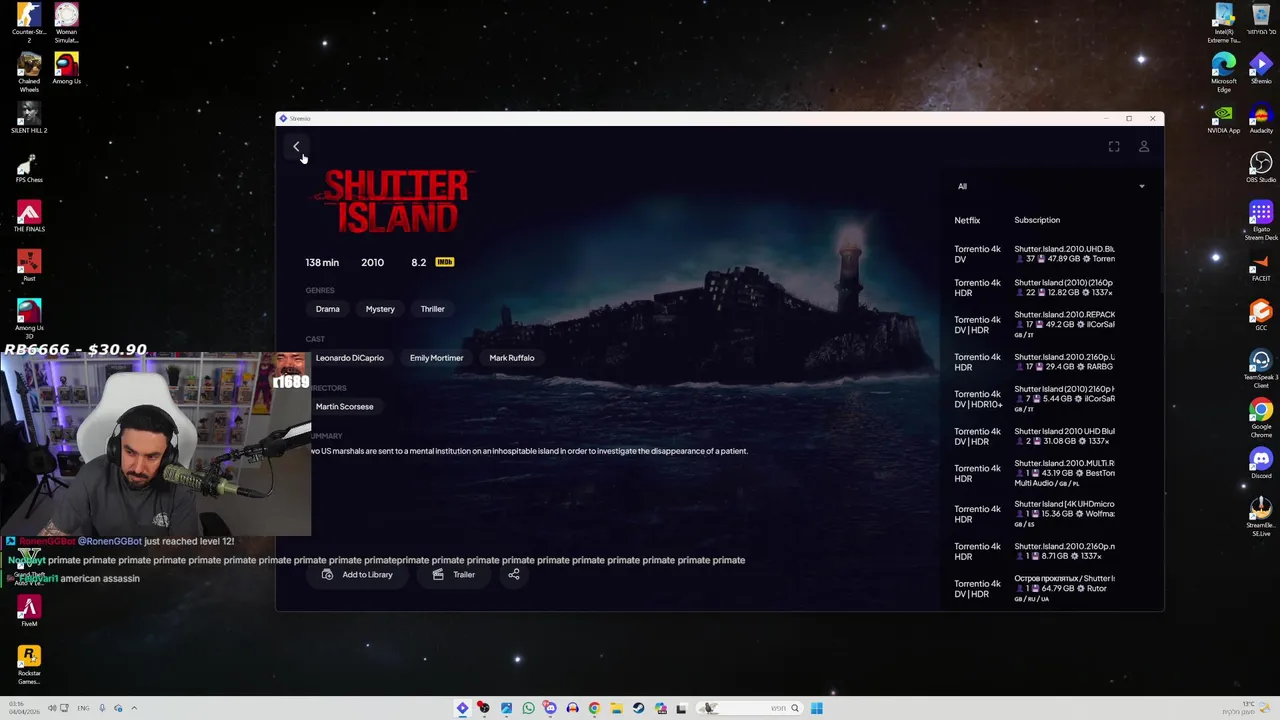Open the Stremio user profile icon

click(x=1144, y=147)
